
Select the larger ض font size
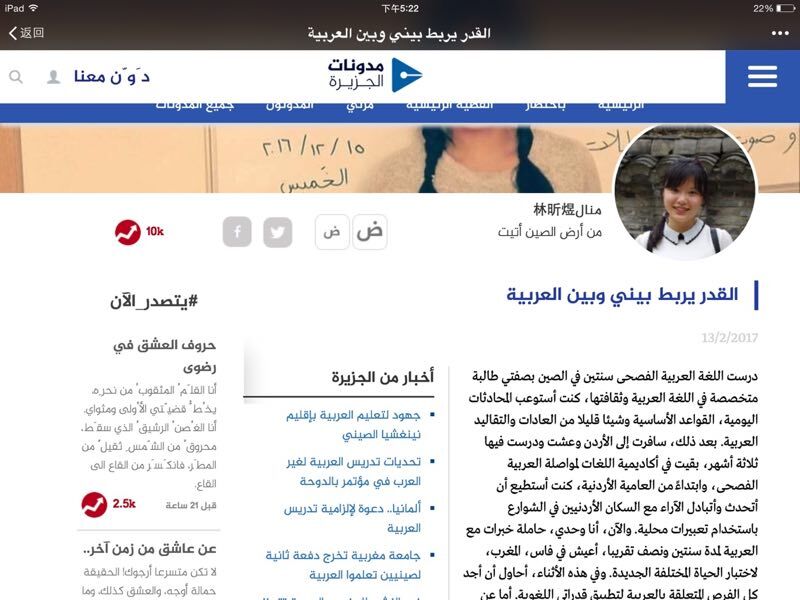[x=370, y=232]
